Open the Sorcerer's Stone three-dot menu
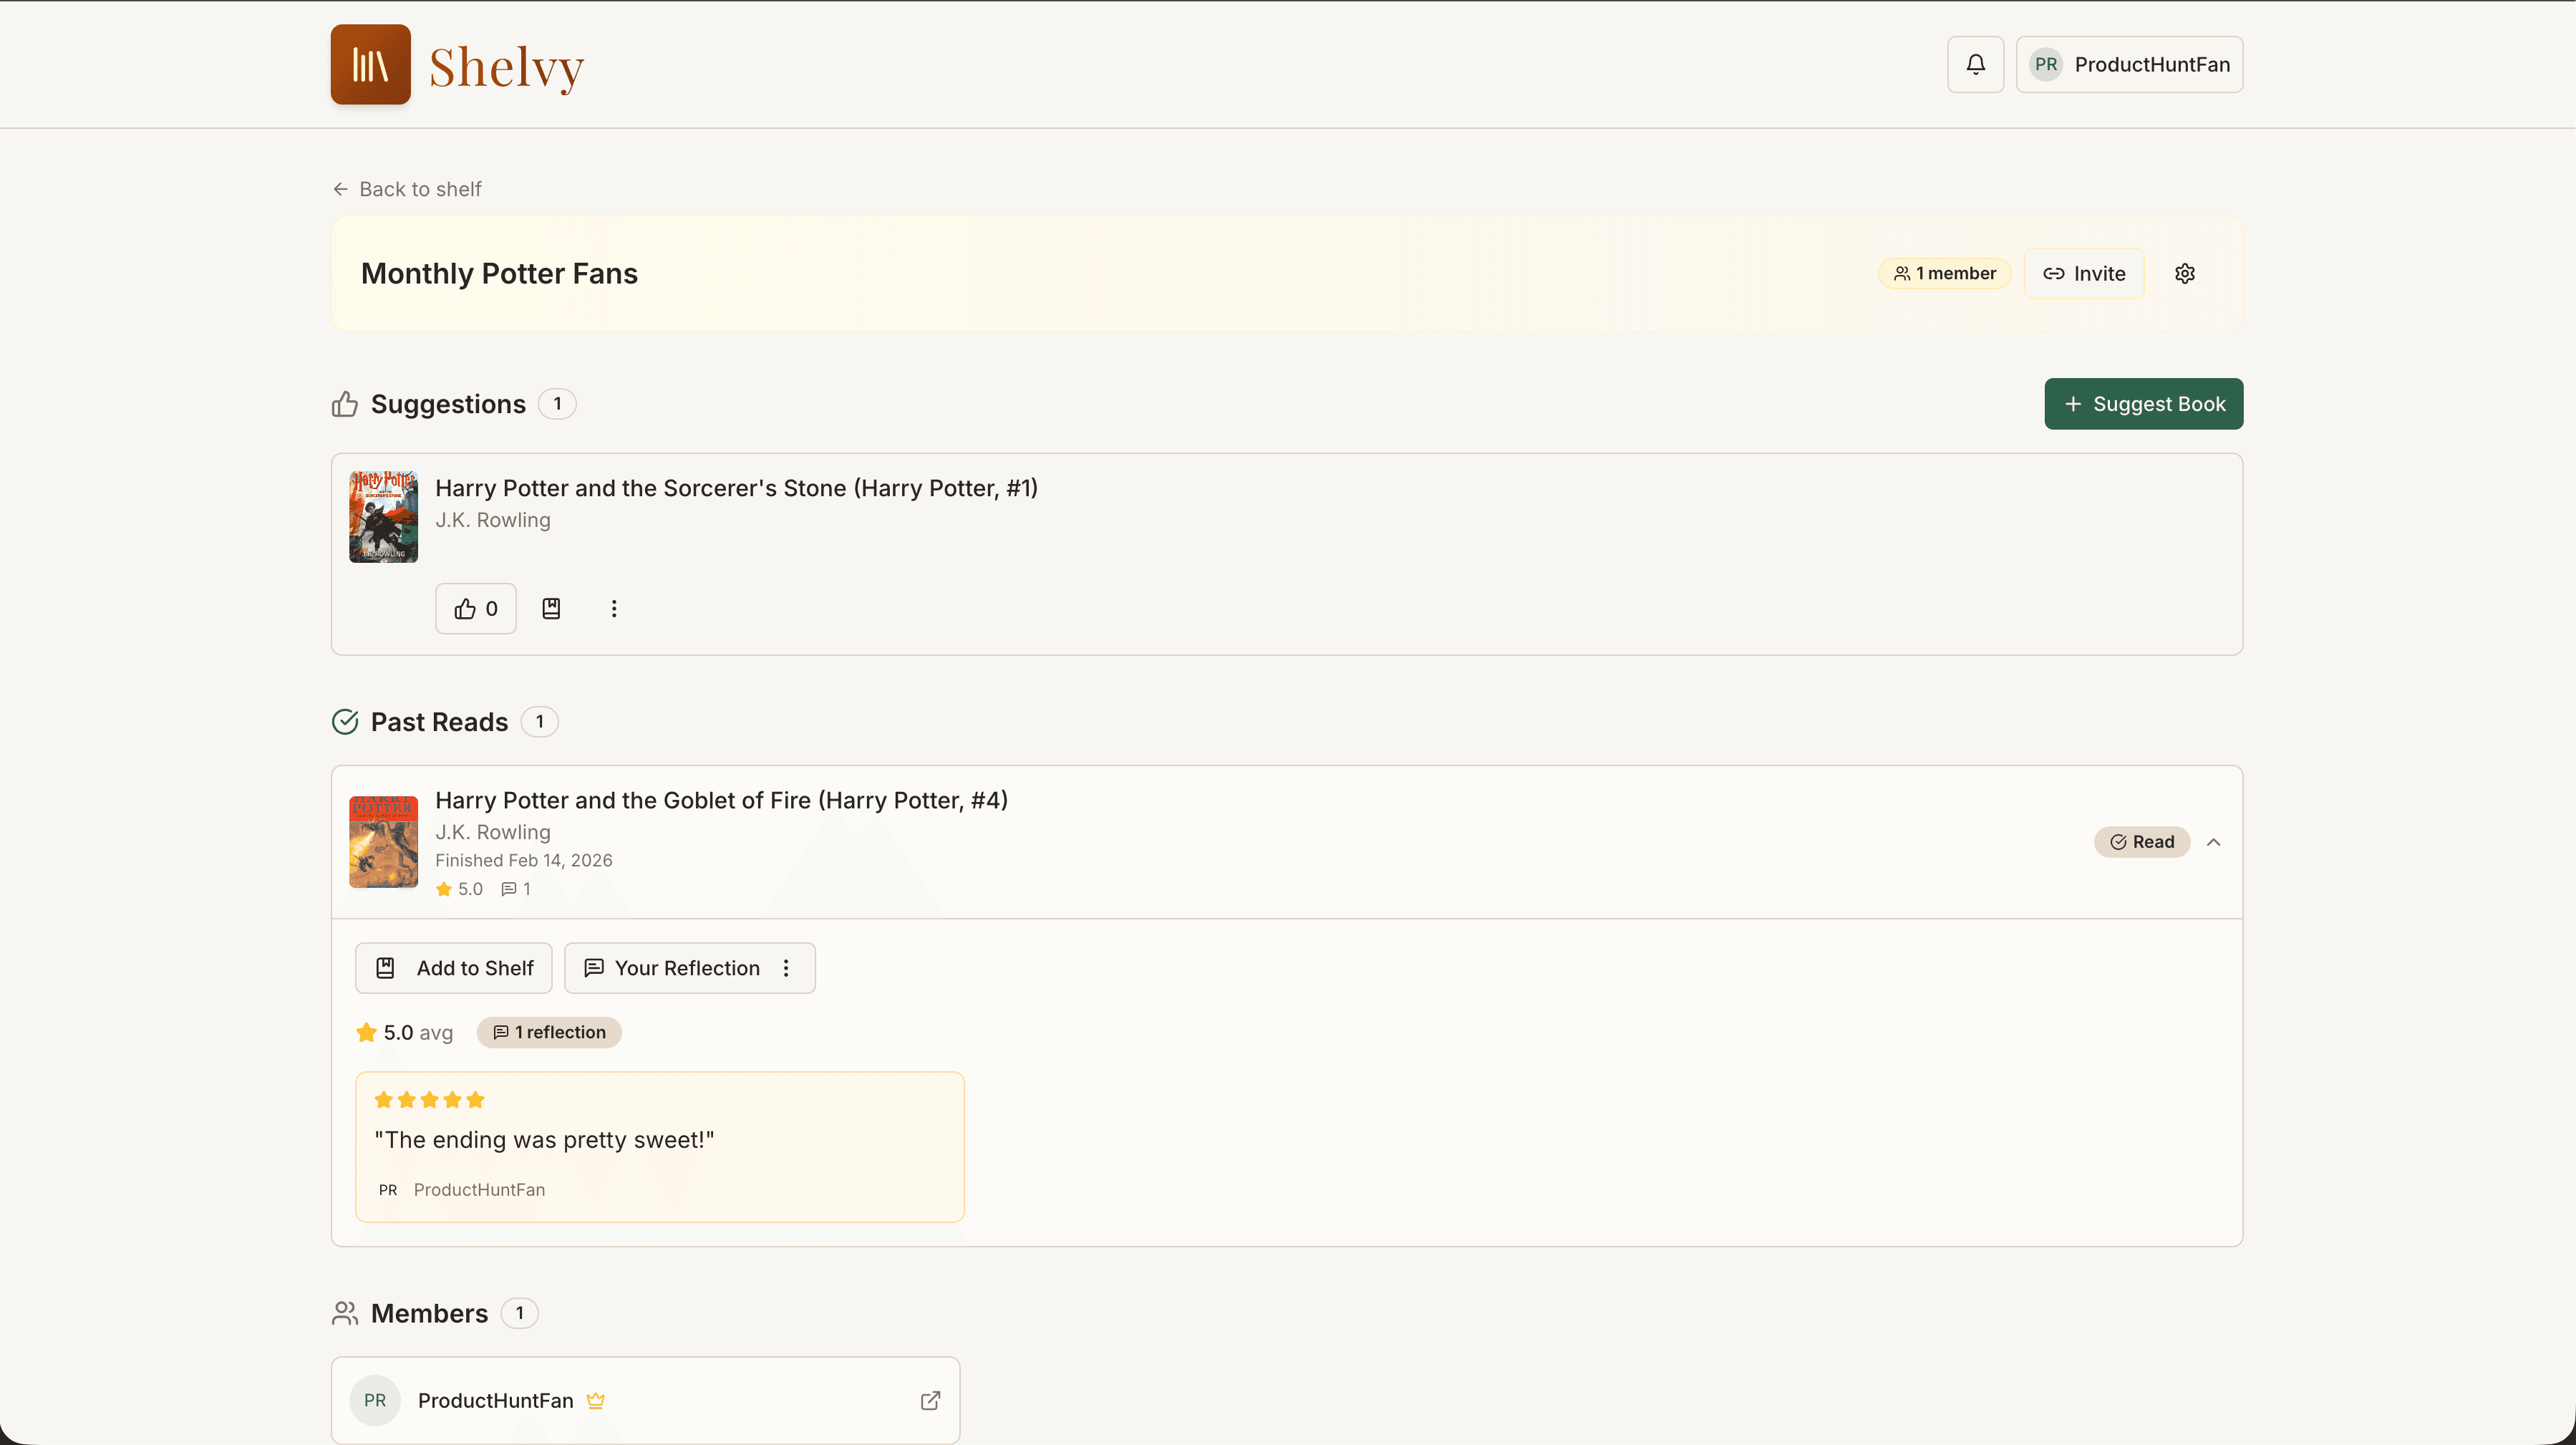The width and height of the screenshot is (2576, 1445). click(x=613, y=608)
